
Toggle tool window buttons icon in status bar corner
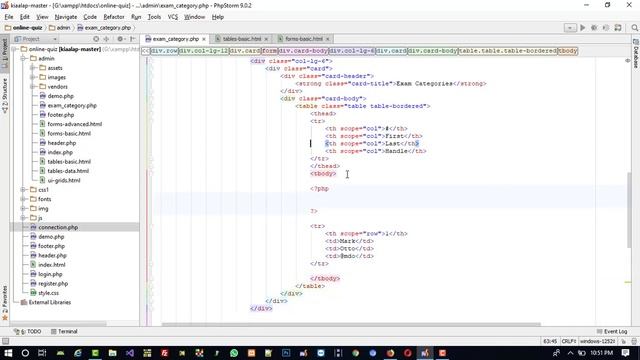(5, 342)
